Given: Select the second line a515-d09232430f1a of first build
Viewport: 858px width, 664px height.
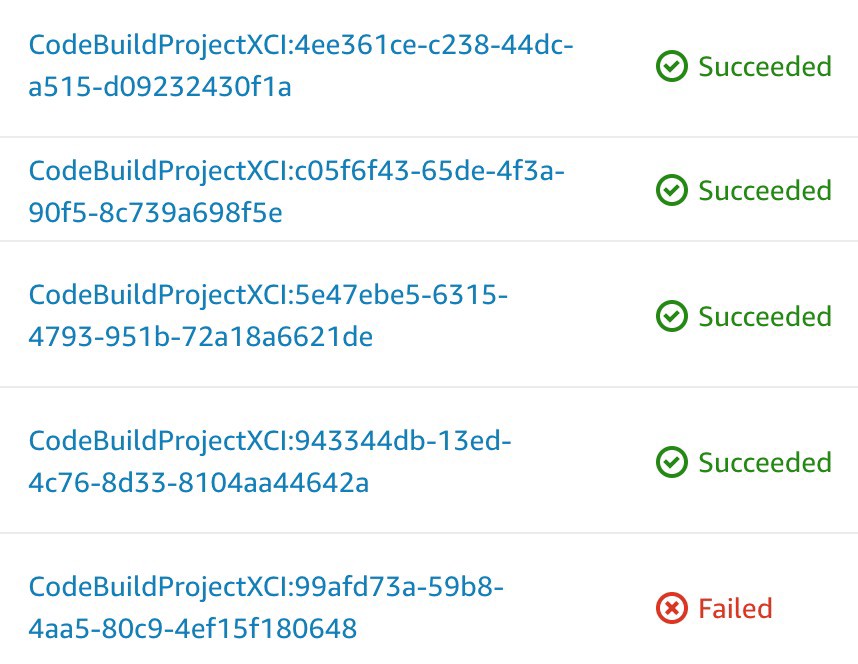Looking at the screenshot, I should [x=160, y=86].
